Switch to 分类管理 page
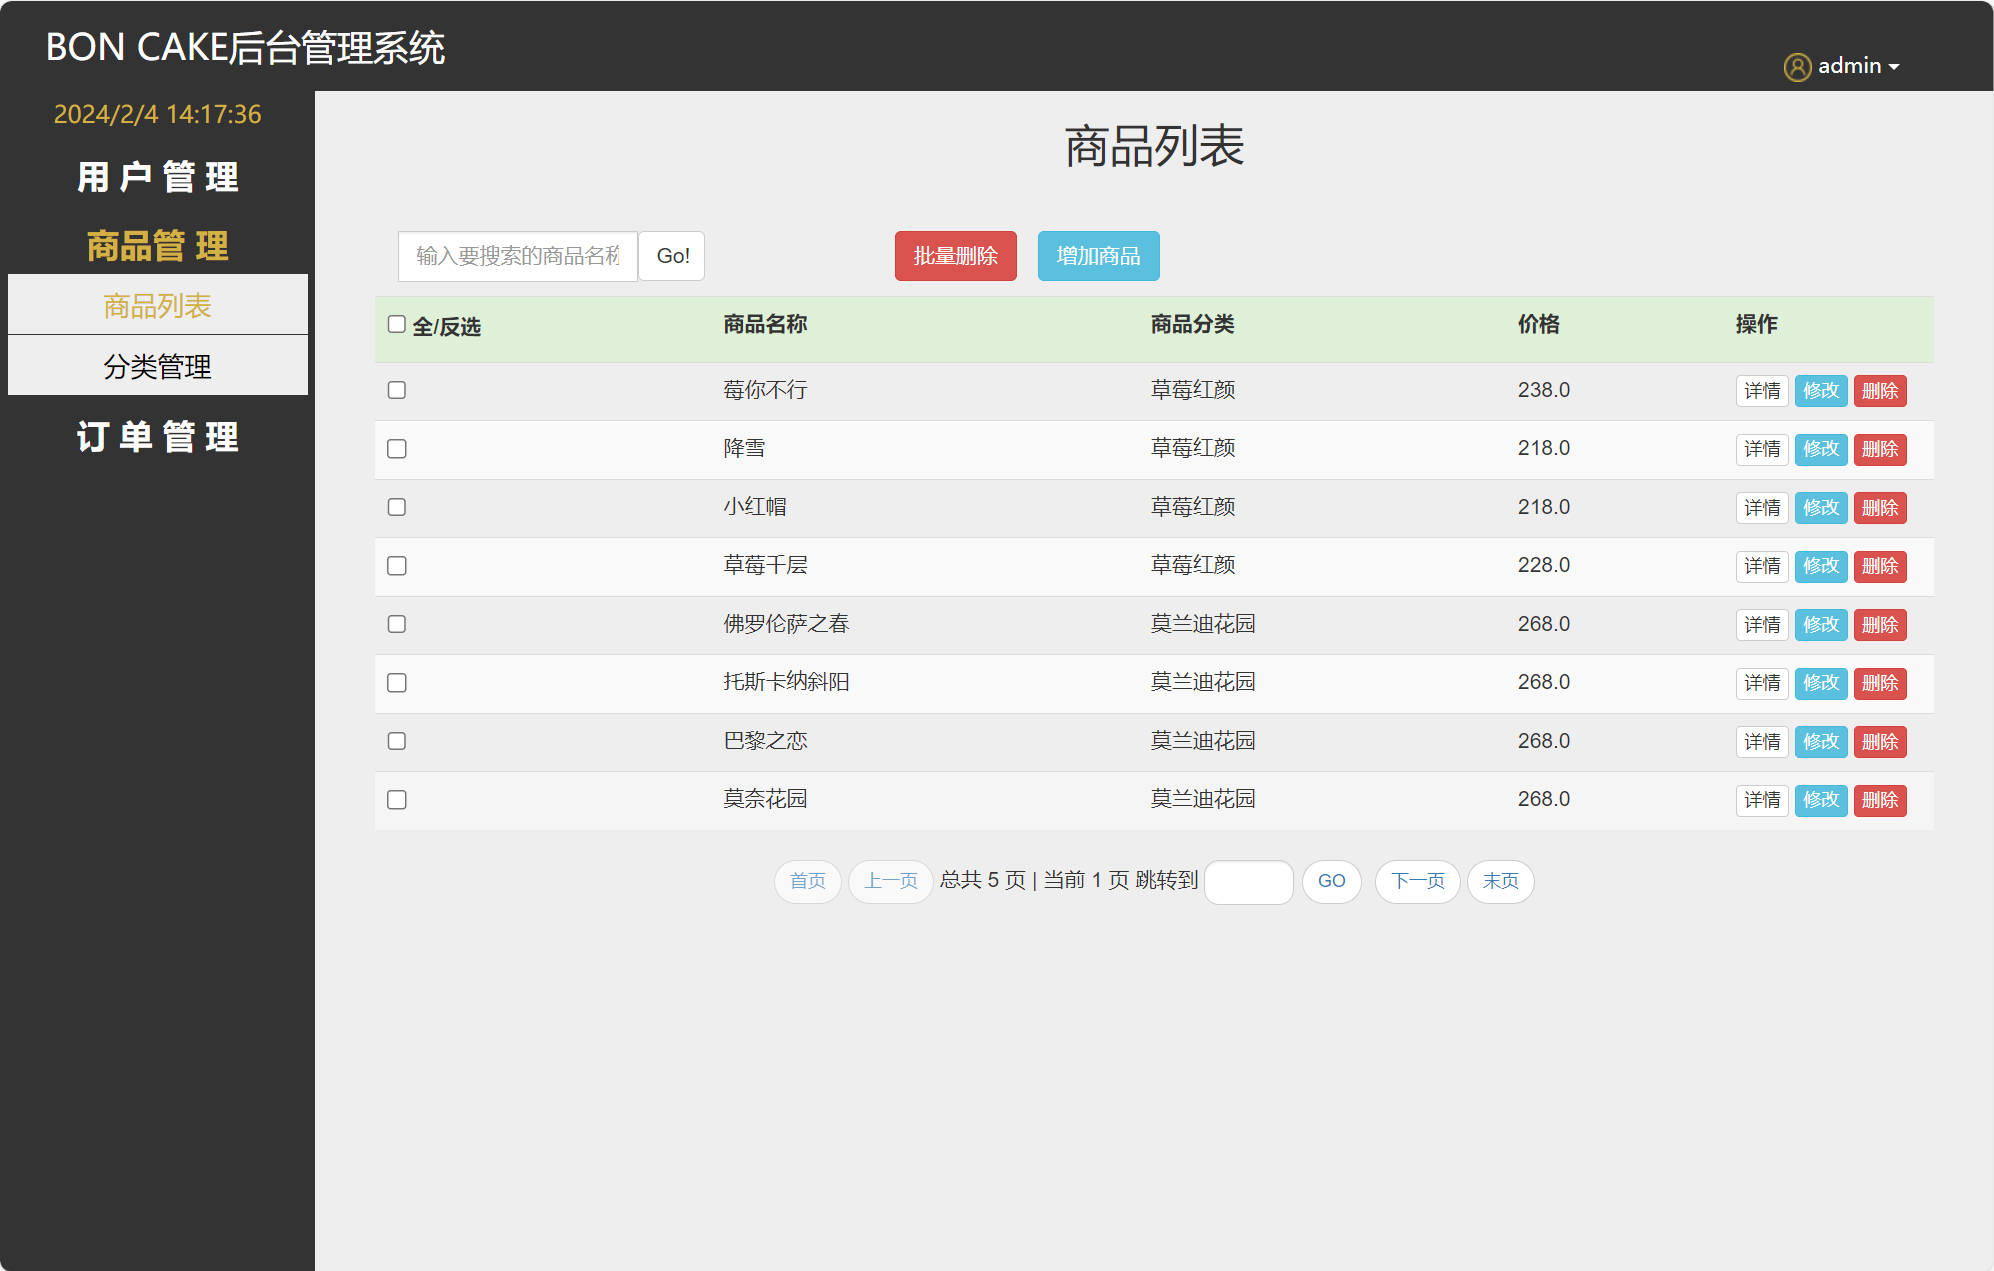Screen dimensions: 1994x1271 point(157,365)
